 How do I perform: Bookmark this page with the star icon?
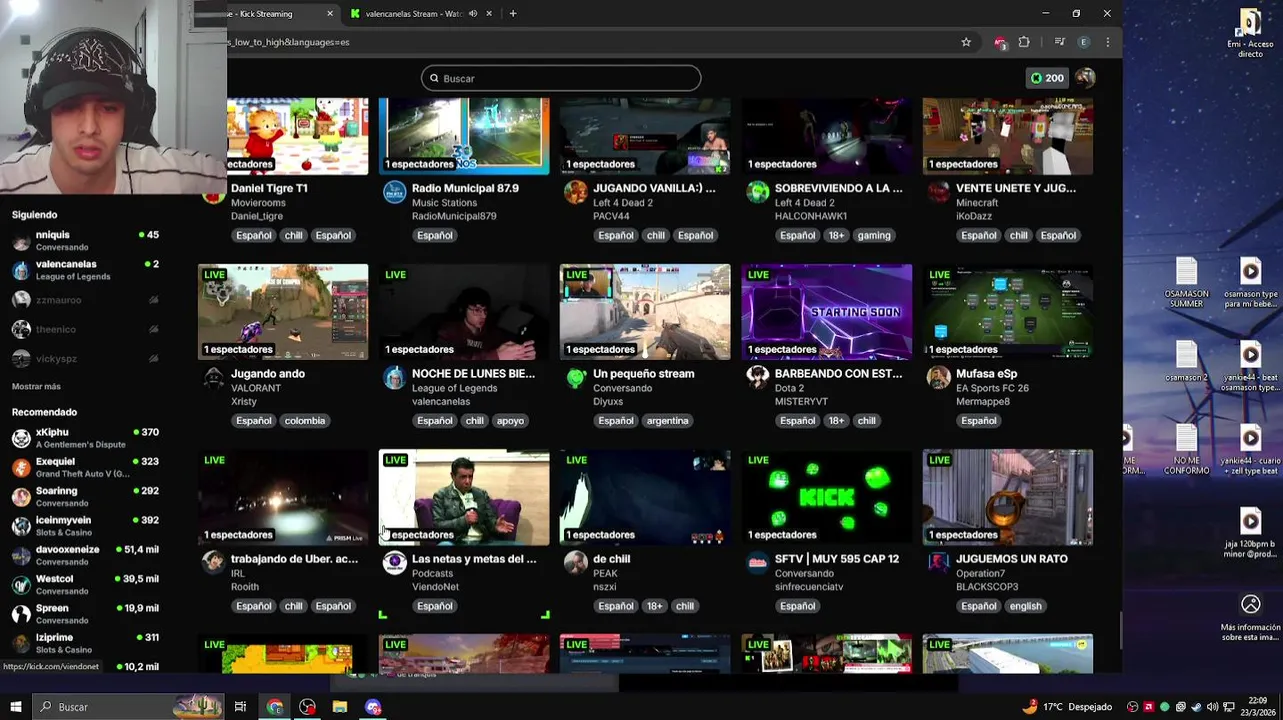tap(966, 42)
